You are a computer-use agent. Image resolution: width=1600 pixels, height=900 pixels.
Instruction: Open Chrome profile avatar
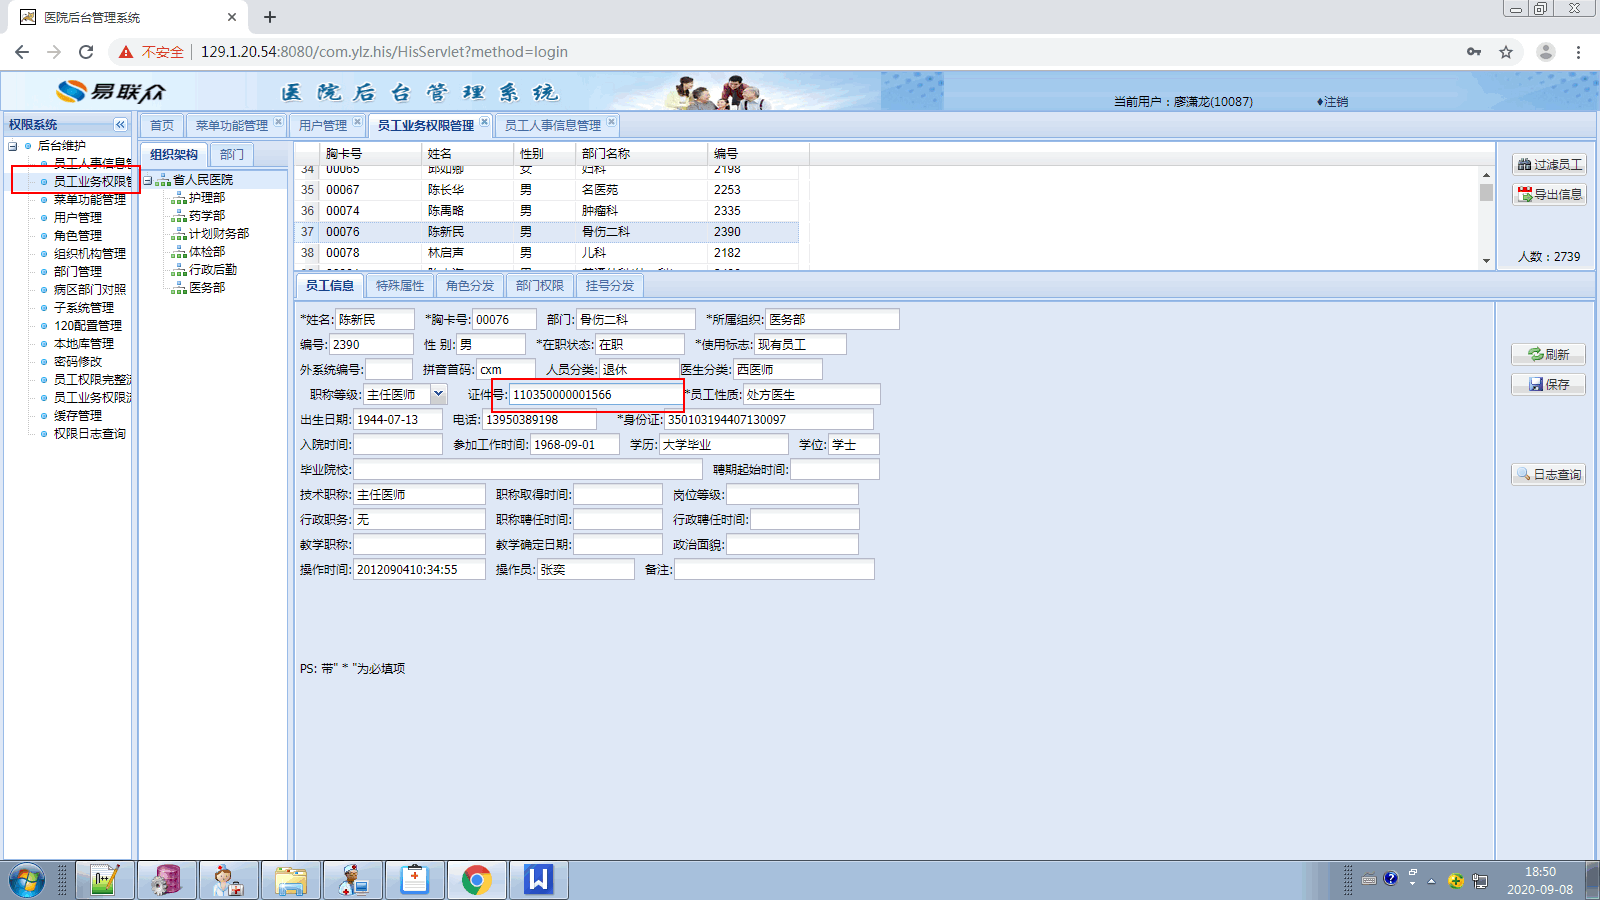(1546, 52)
